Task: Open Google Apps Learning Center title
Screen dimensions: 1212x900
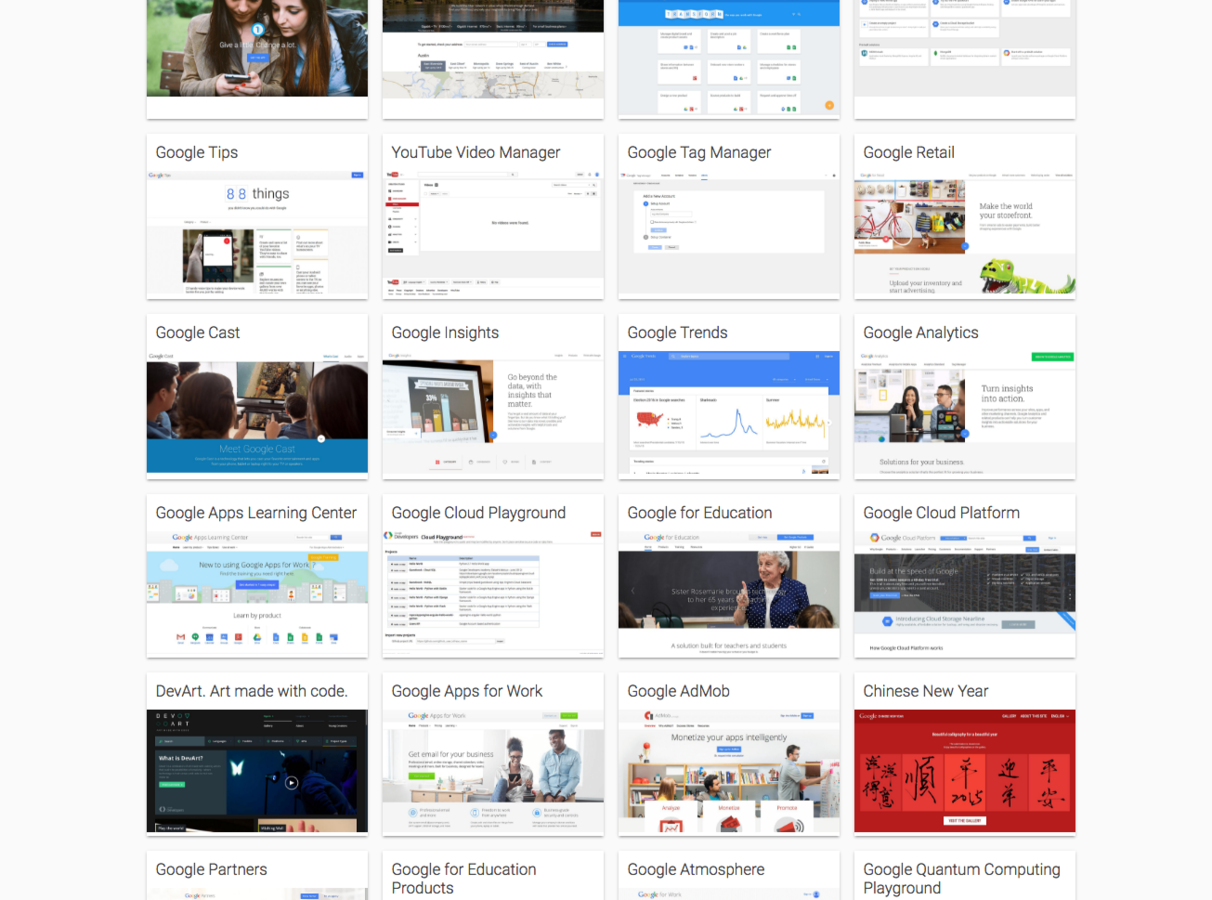Action: pos(256,513)
